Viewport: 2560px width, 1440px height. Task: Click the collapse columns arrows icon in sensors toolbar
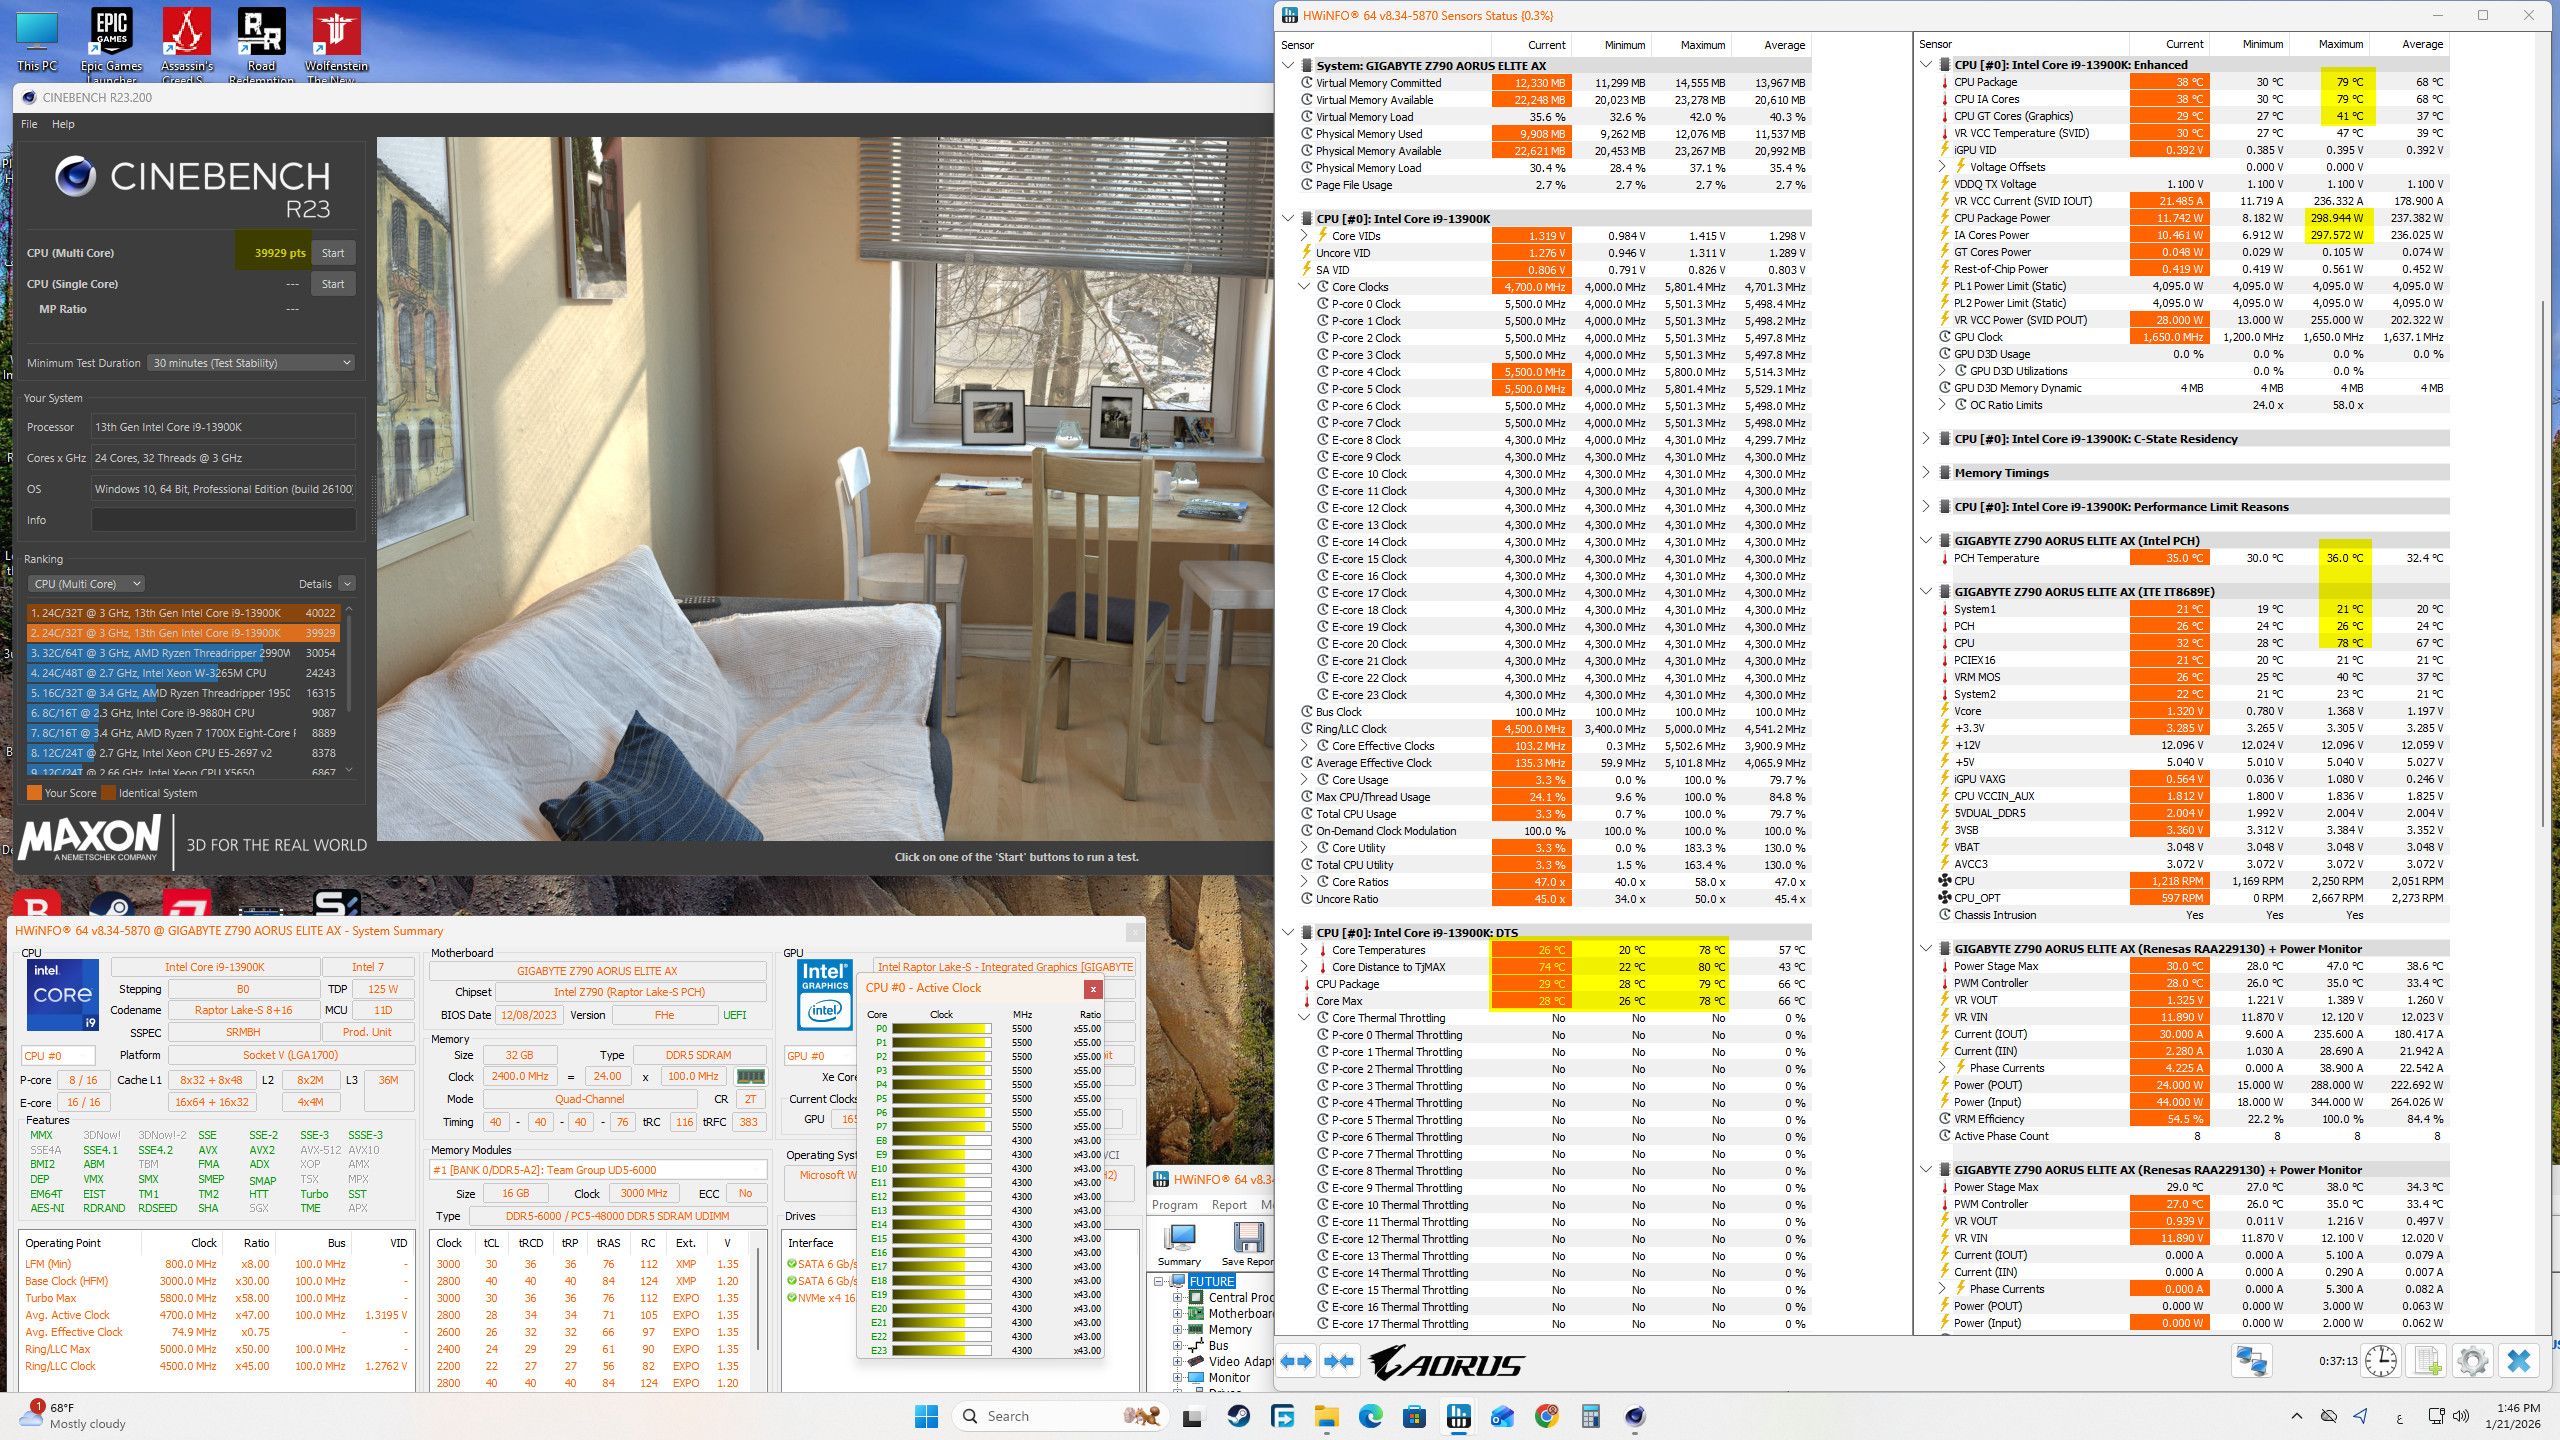point(1338,1361)
